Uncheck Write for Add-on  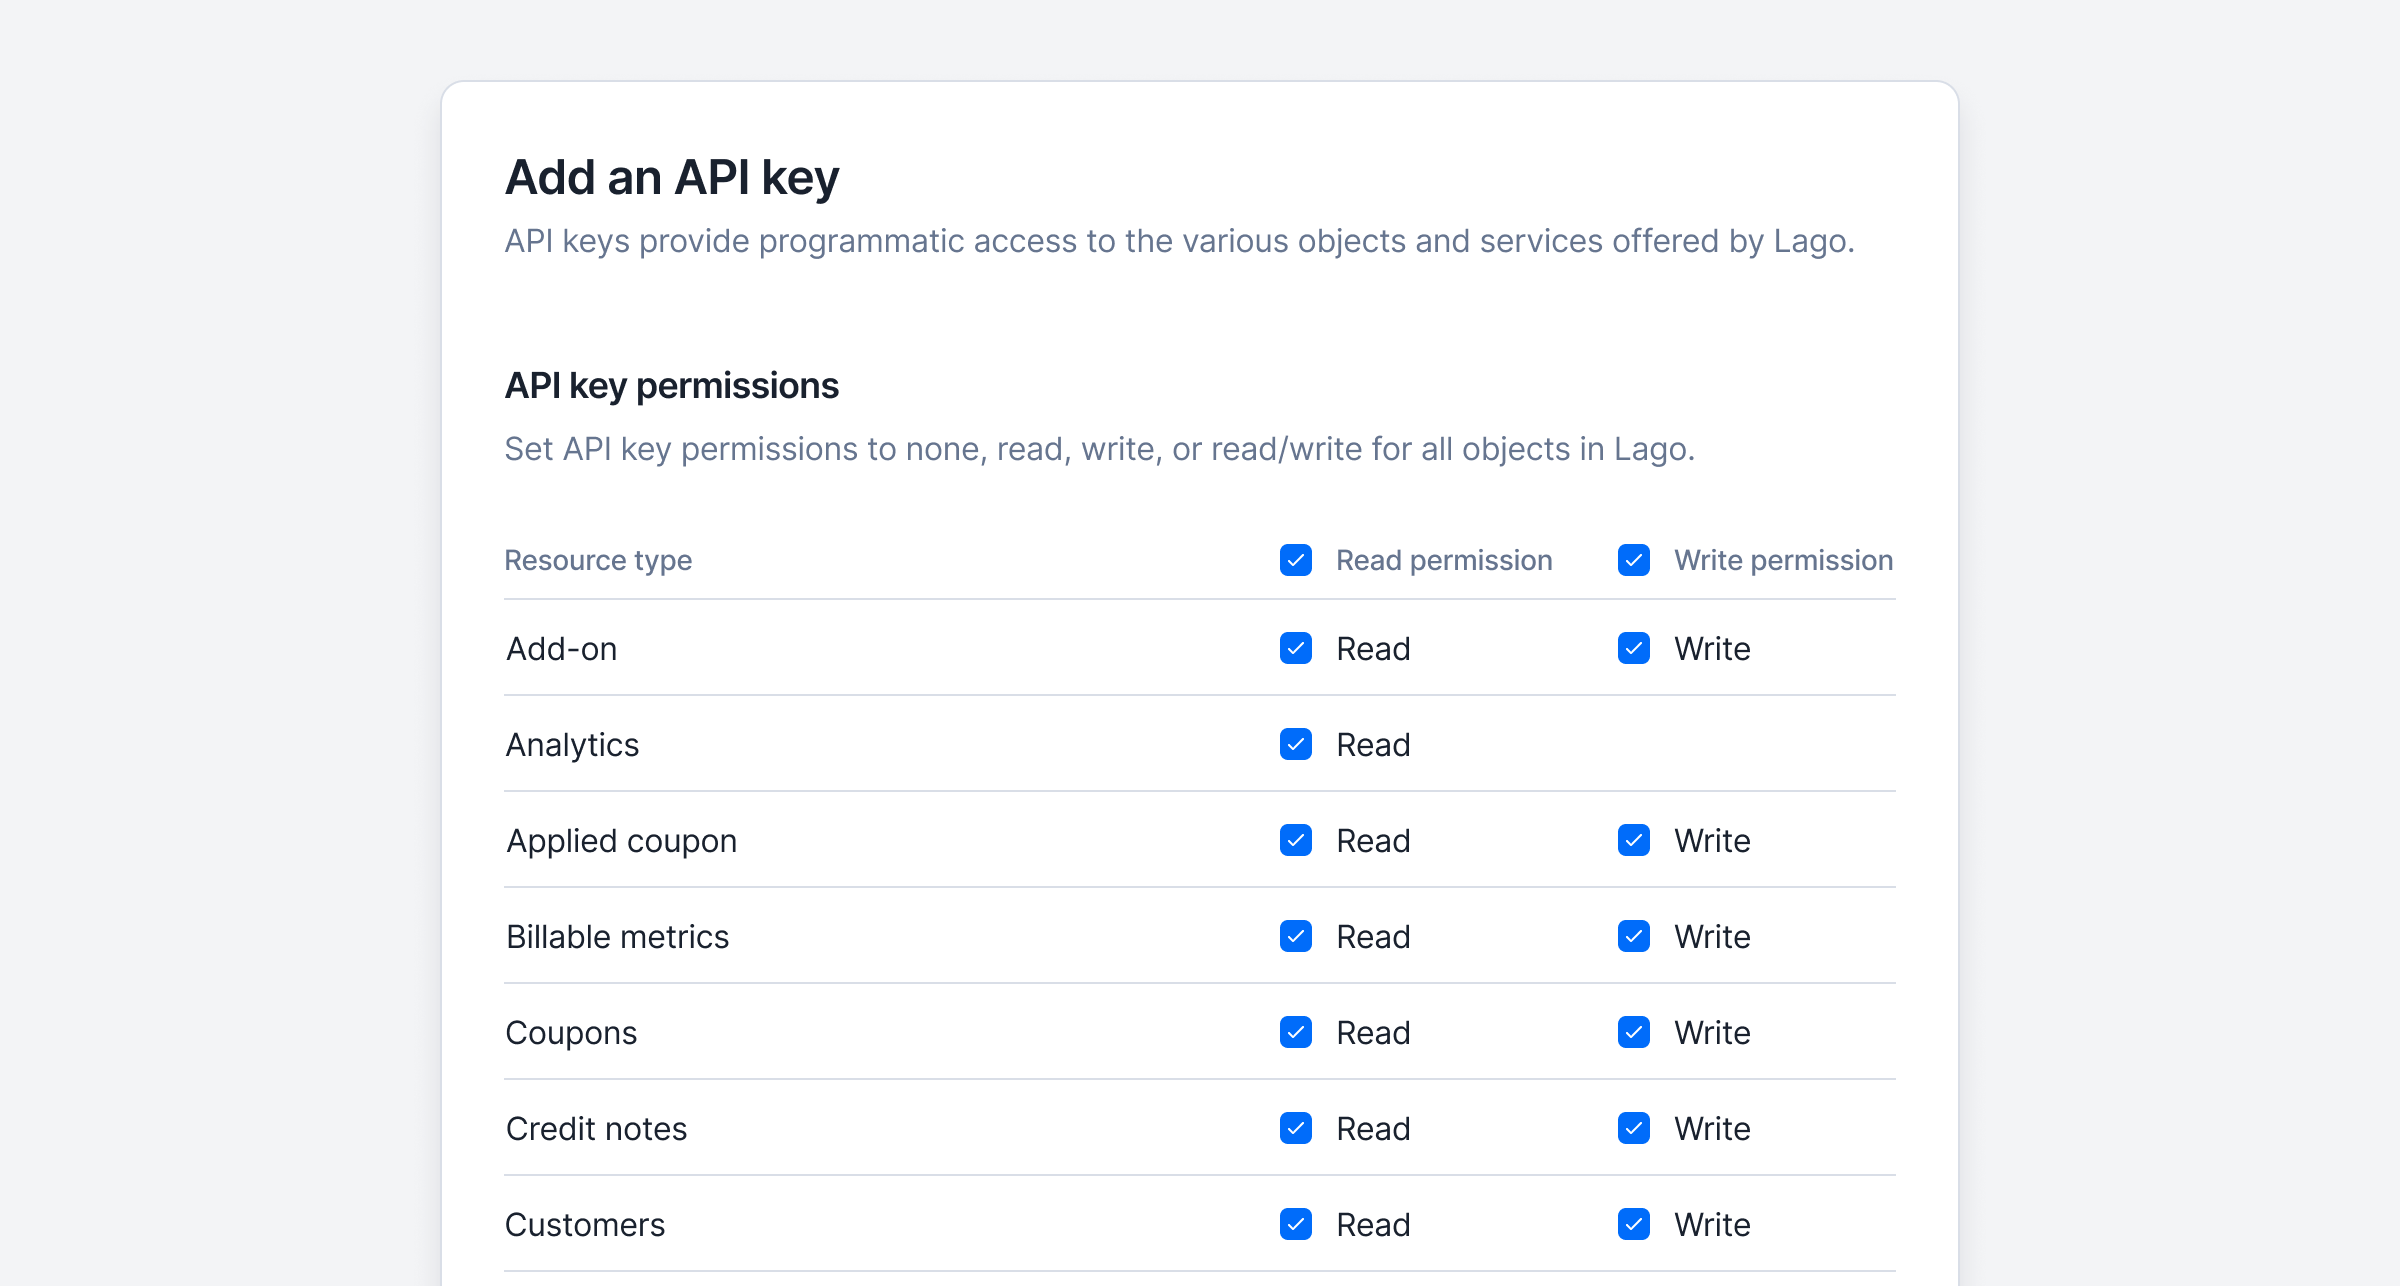click(x=1634, y=648)
